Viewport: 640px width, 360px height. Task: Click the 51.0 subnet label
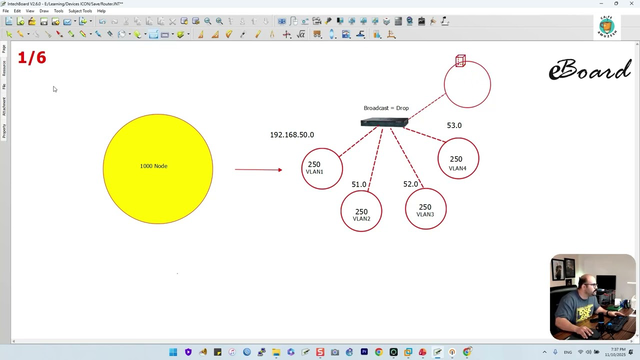(359, 184)
